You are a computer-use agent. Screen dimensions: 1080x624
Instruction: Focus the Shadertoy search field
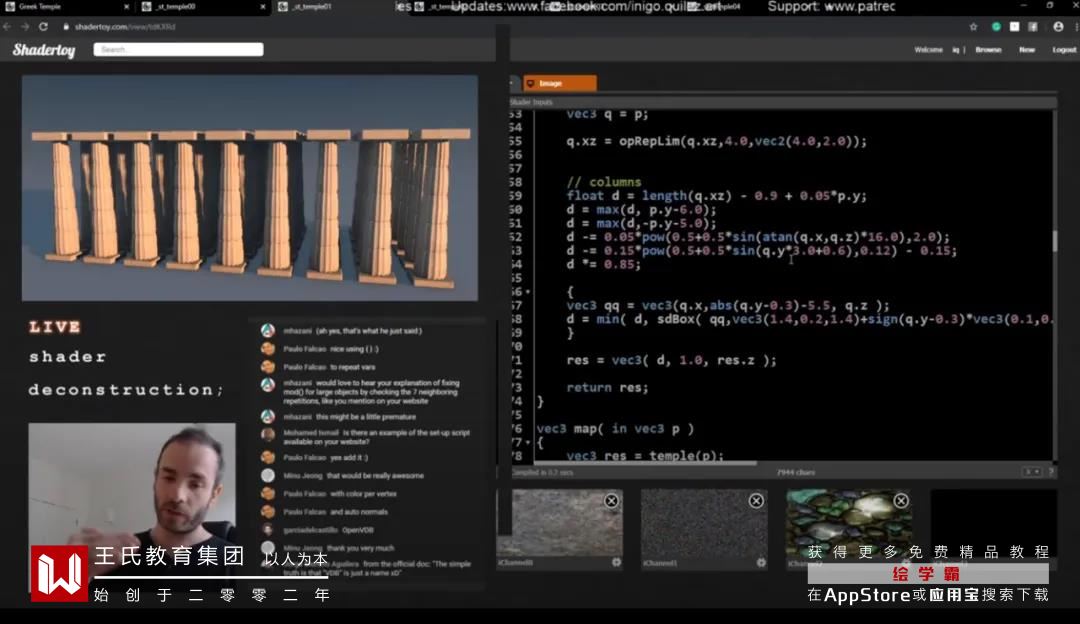[178, 50]
